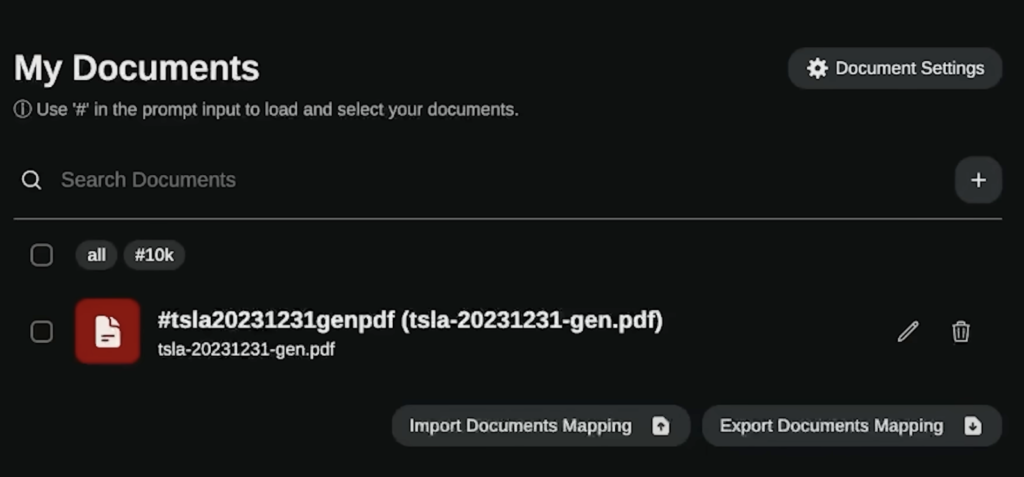Click Import Documents Mapping label

[520, 426]
